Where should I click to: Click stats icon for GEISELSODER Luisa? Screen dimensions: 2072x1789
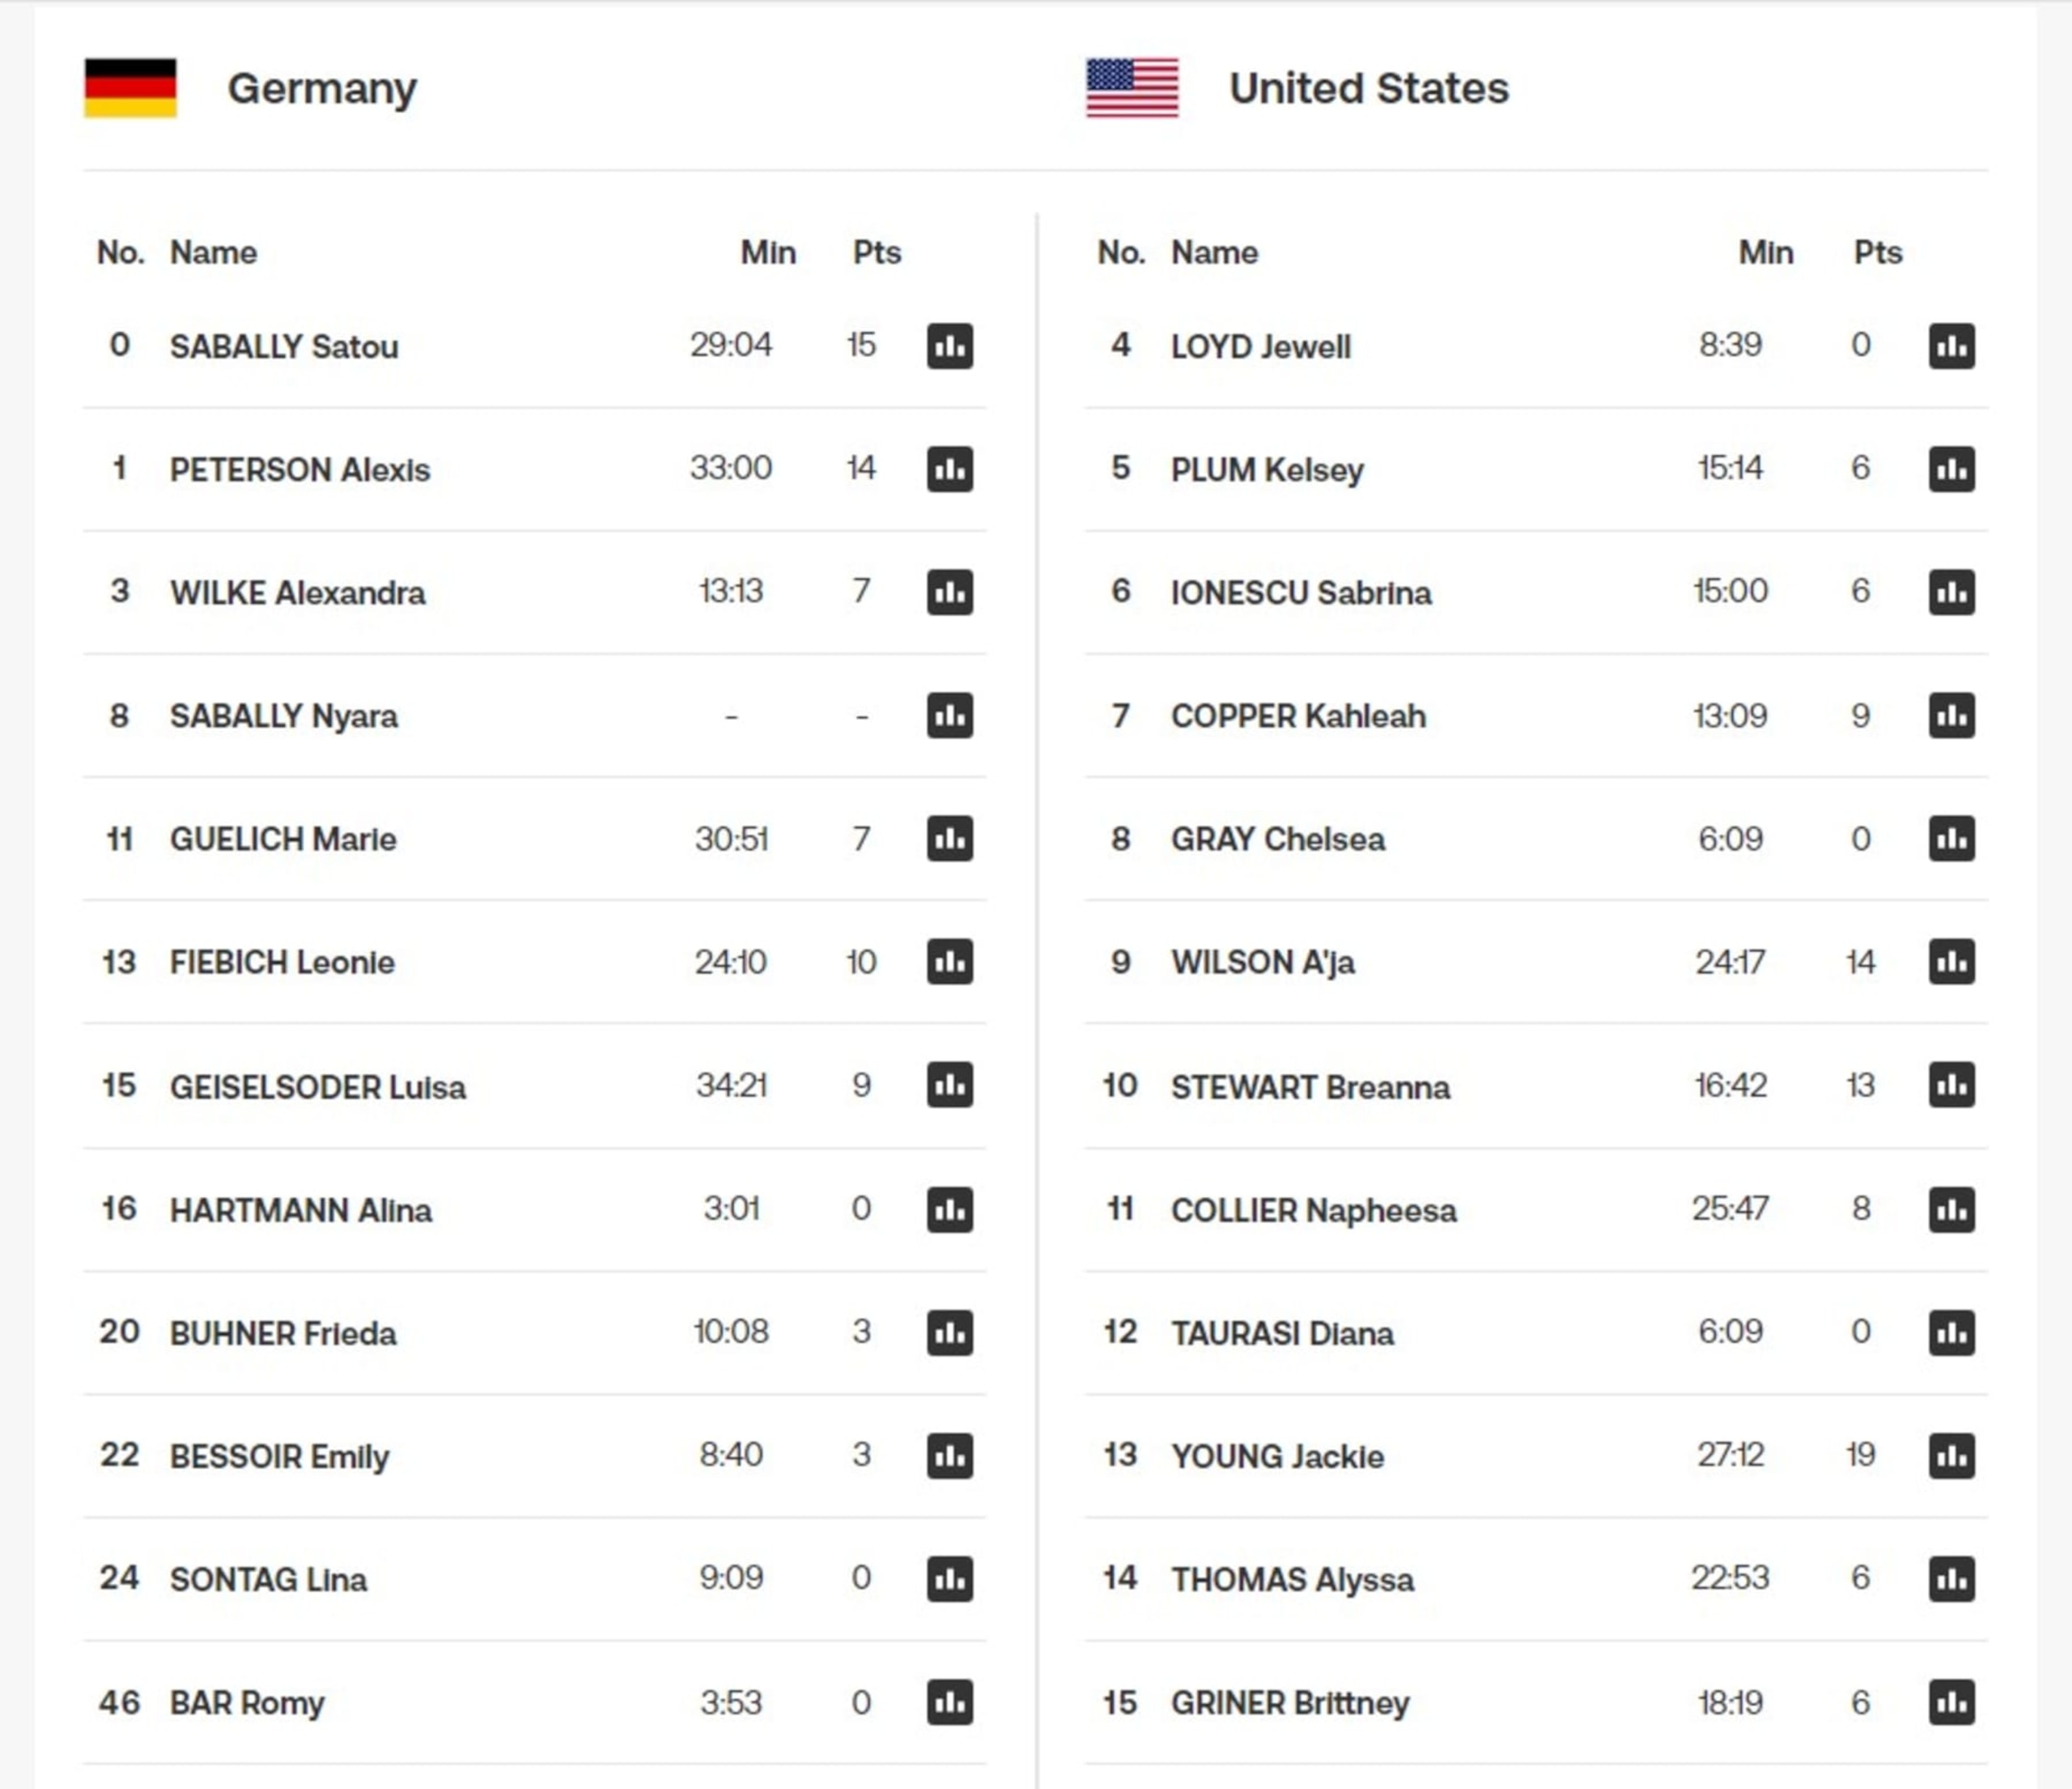949,1085
